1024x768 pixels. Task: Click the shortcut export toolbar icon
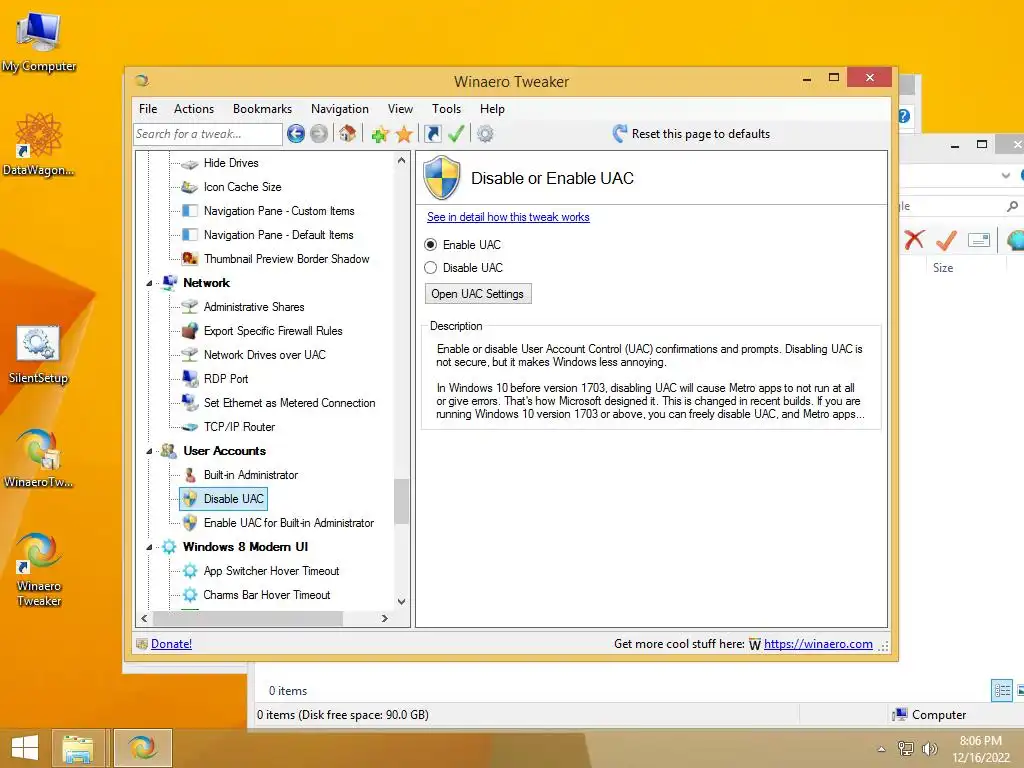[432, 134]
